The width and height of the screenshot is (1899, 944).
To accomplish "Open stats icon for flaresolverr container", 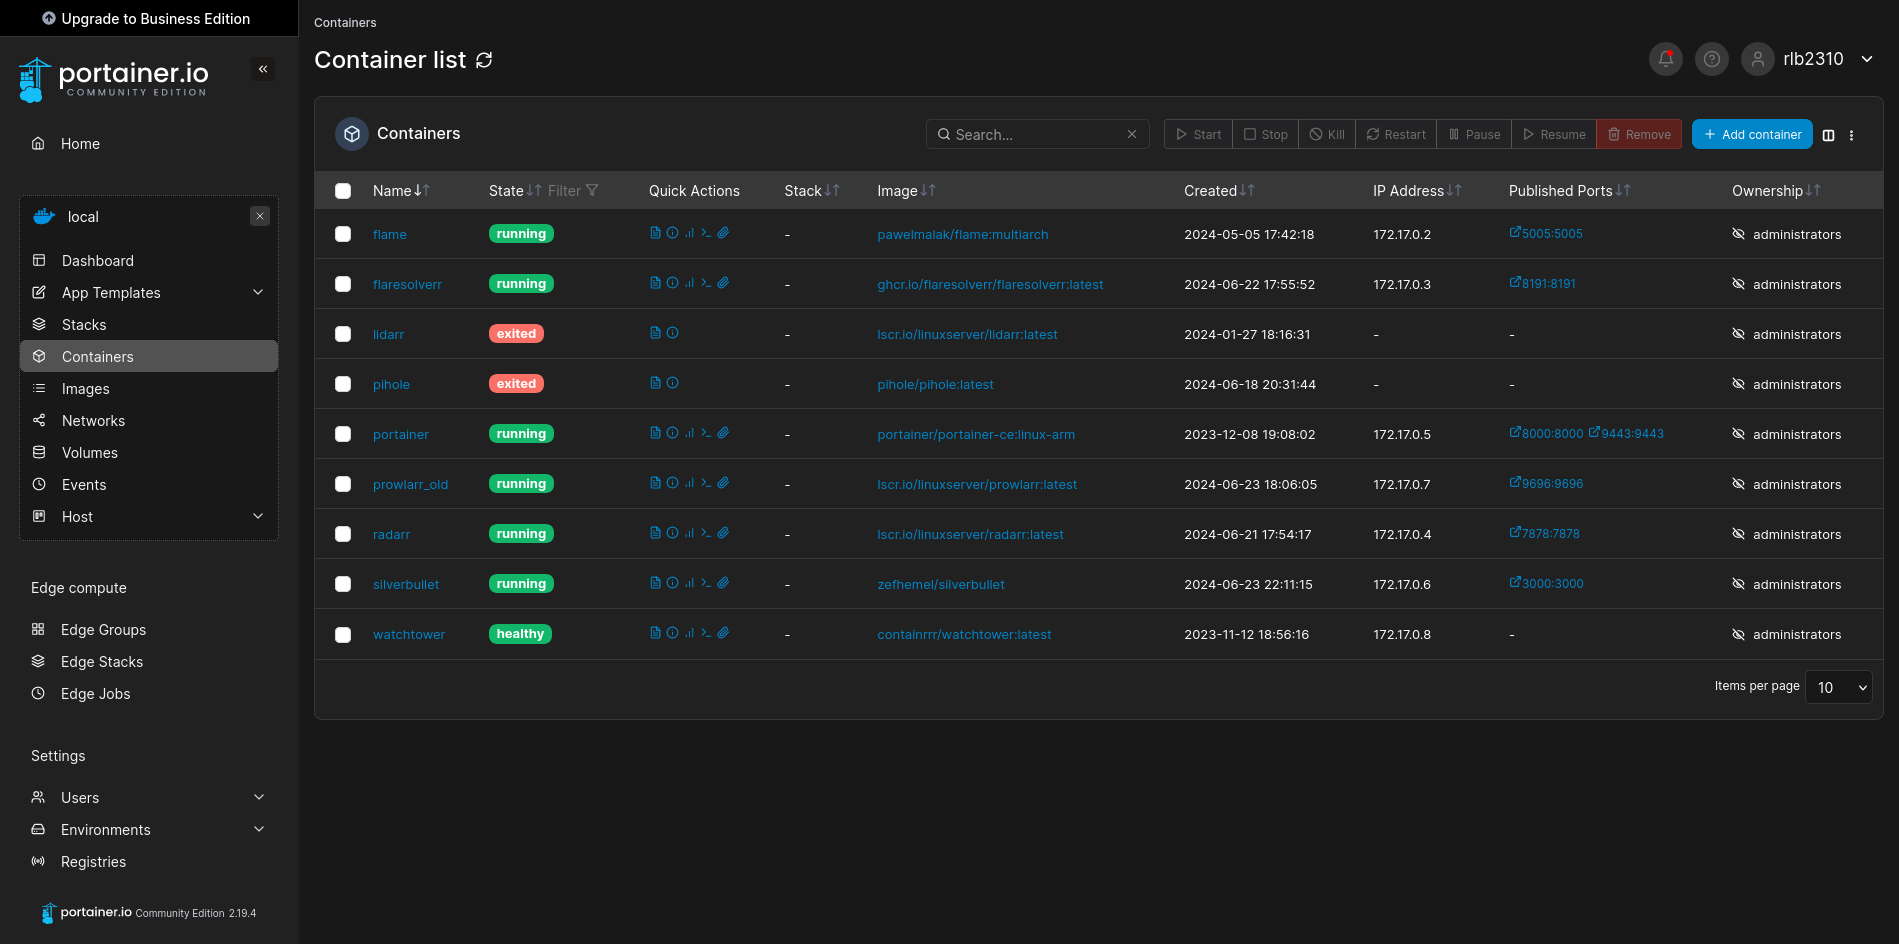I will [x=689, y=283].
